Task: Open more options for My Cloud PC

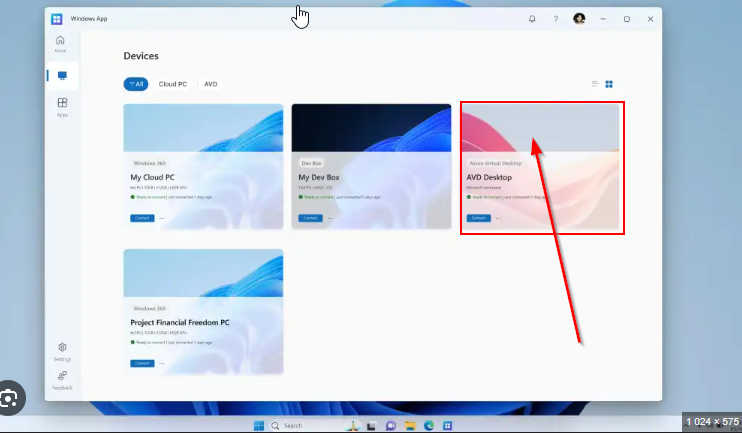Action: [x=162, y=218]
